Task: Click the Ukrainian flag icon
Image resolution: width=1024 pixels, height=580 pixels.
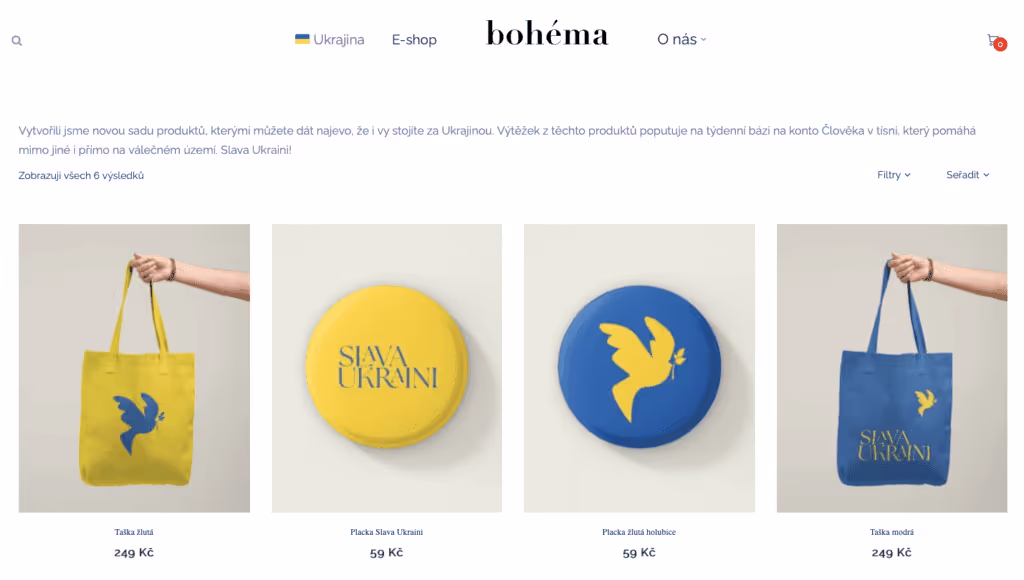Action: [302, 39]
